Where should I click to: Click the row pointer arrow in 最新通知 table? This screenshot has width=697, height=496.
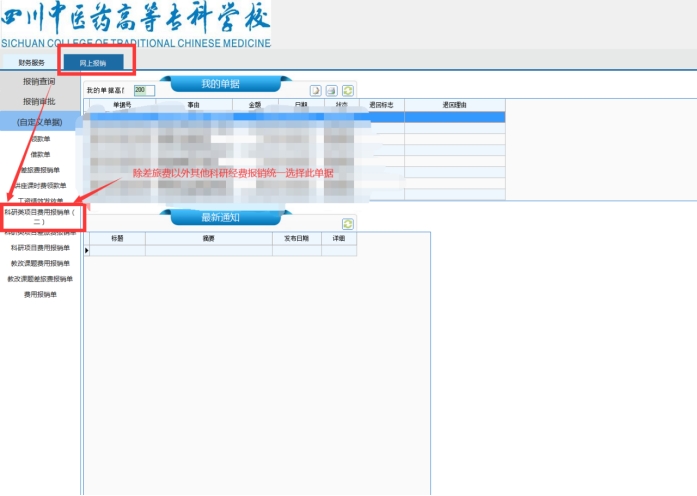click(86, 250)
